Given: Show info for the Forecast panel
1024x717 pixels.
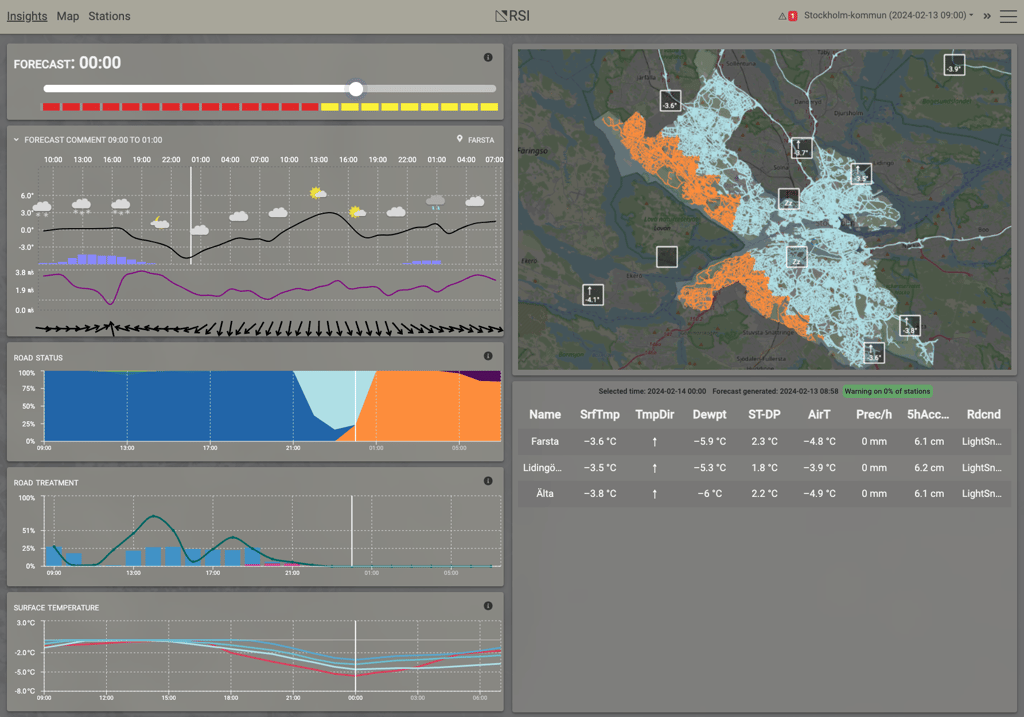Looking at the screenshot, I should pyautogui.click(x=488, y=57).
